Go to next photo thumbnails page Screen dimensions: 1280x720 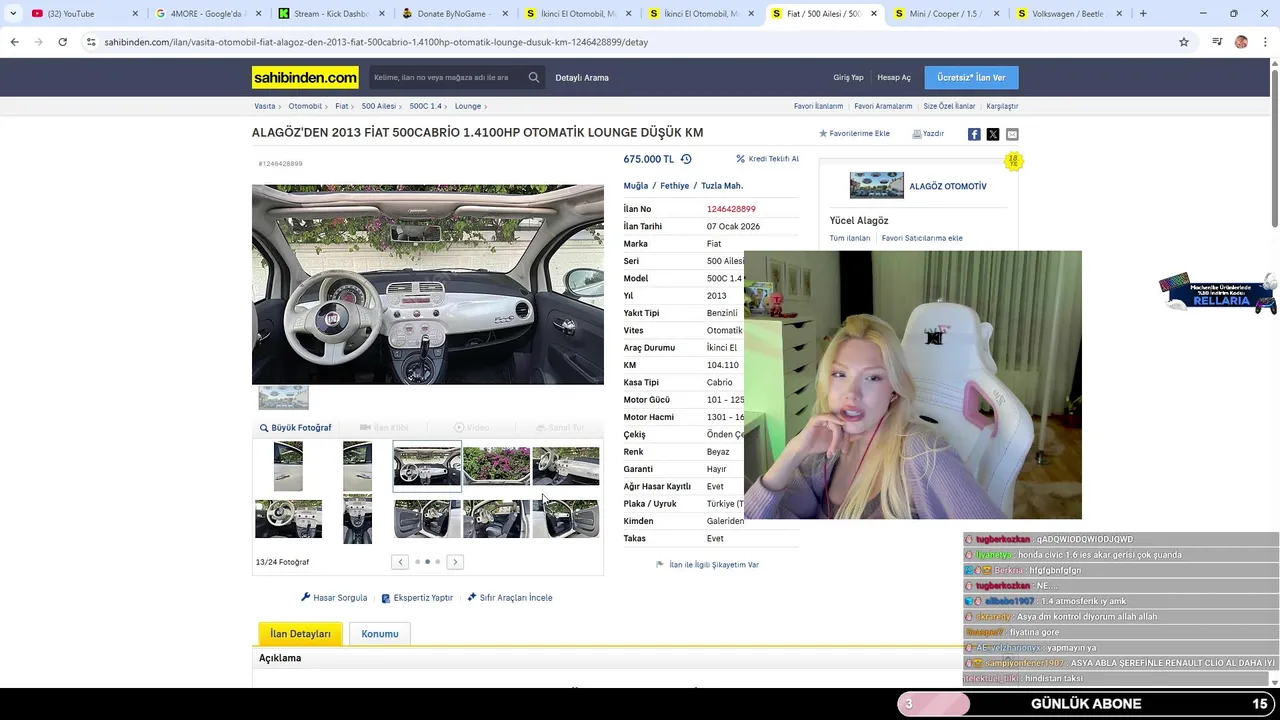click(x=455, y=562)
